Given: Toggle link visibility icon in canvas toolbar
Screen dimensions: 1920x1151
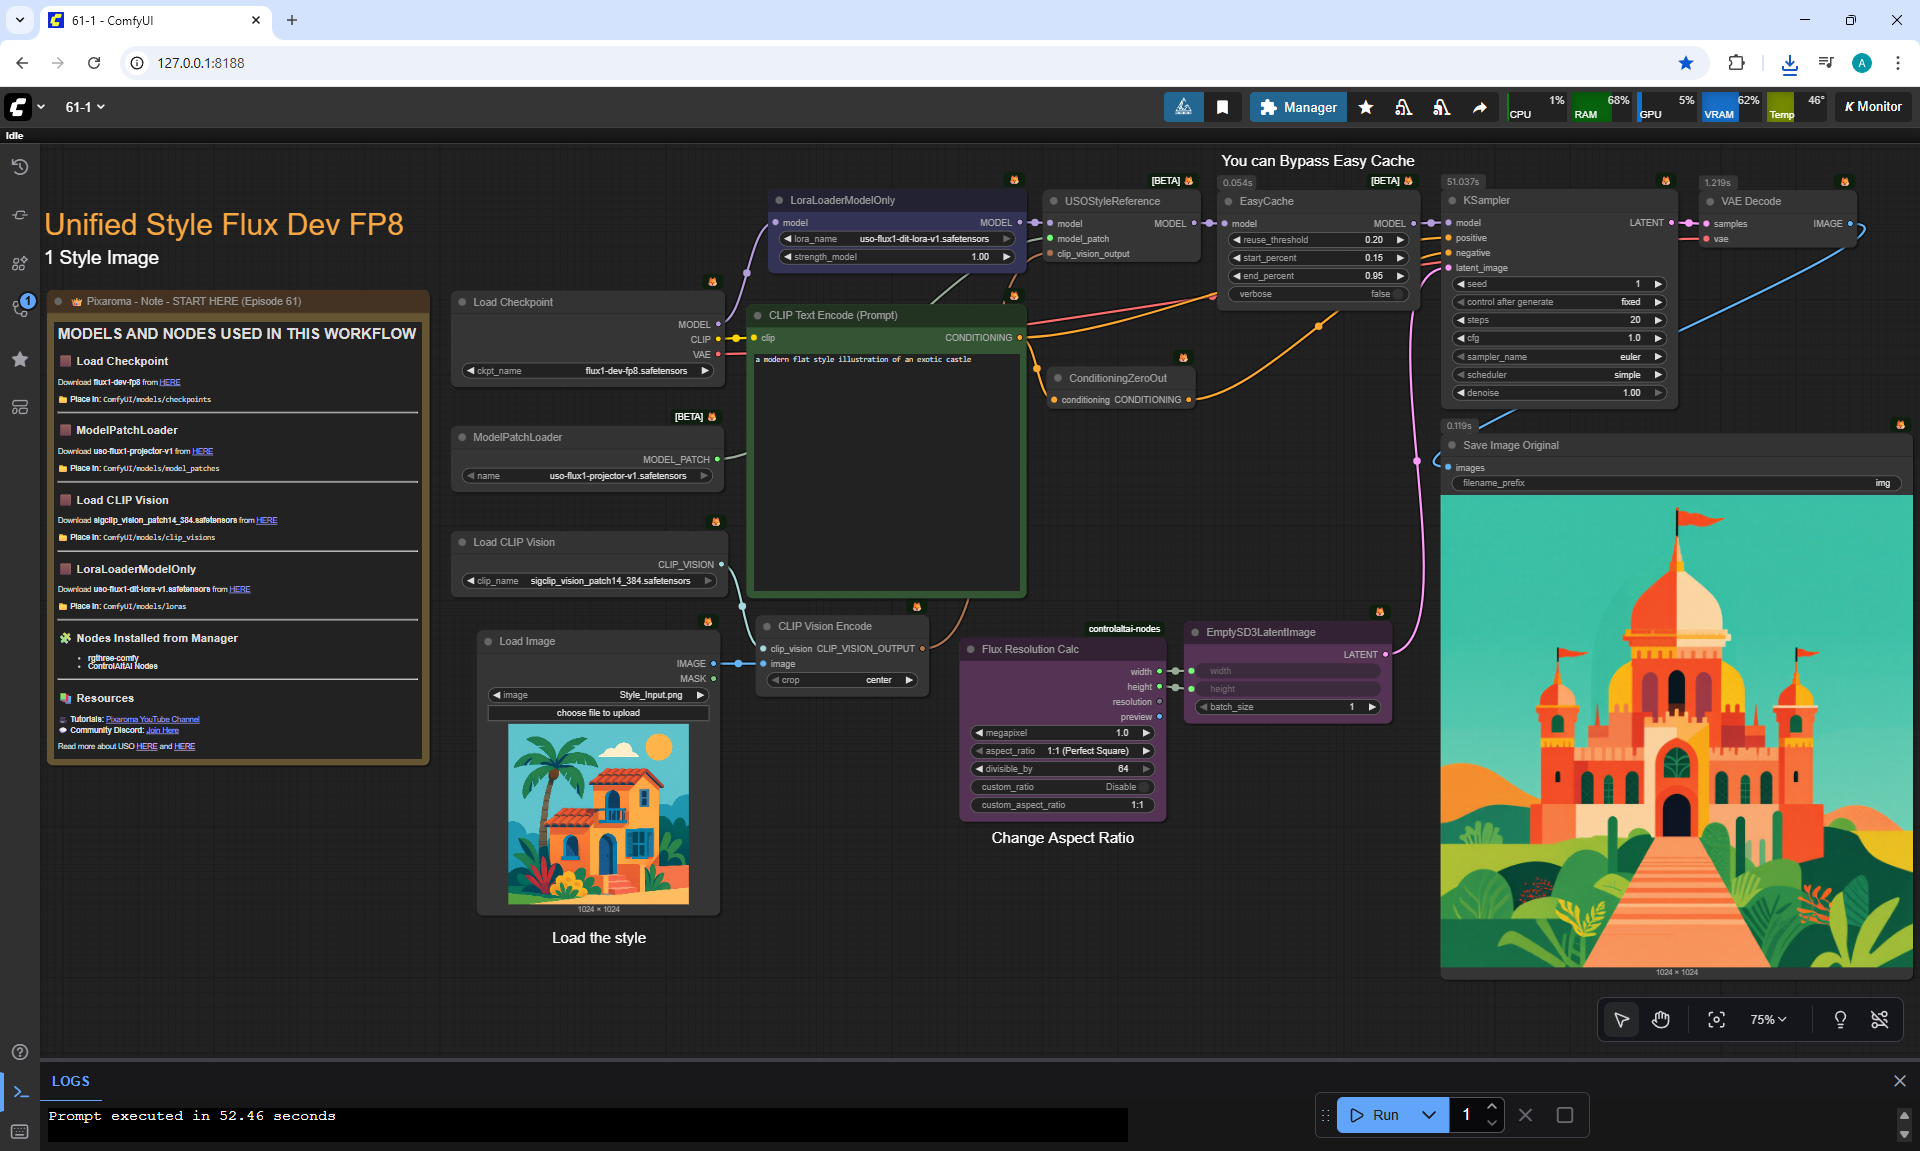Looking at the screenshot, I should (1879, 1019).
